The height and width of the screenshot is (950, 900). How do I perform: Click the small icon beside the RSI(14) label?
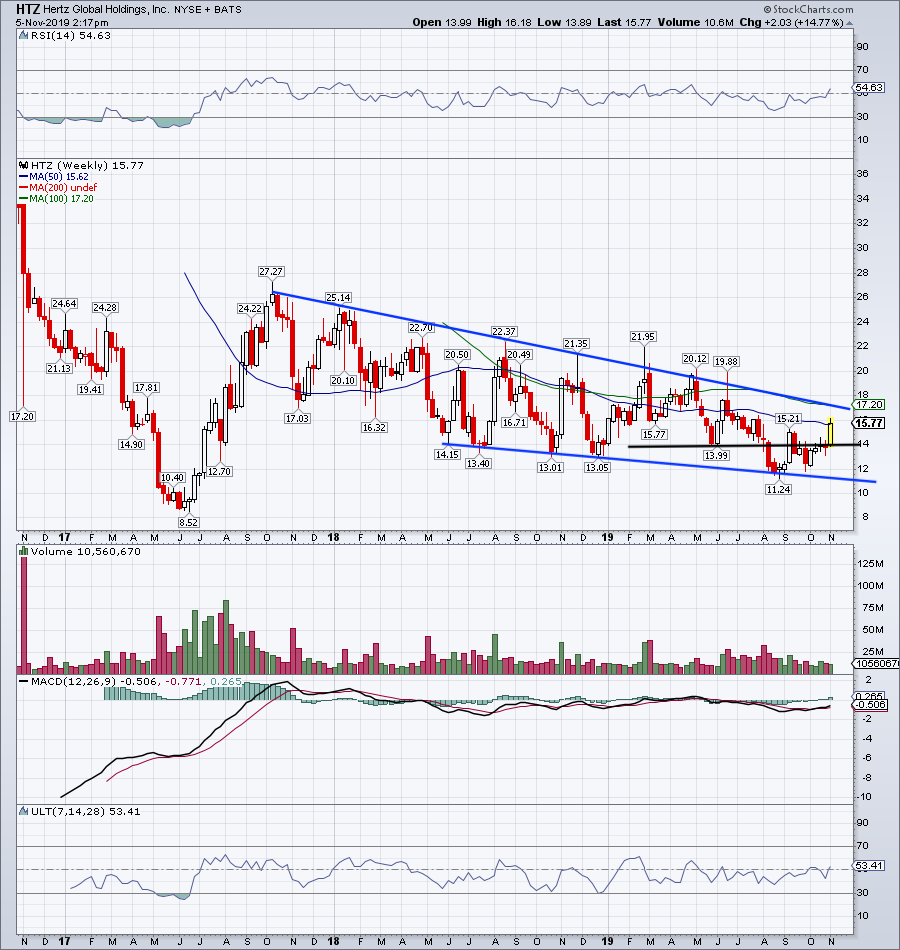click(24, 35)
